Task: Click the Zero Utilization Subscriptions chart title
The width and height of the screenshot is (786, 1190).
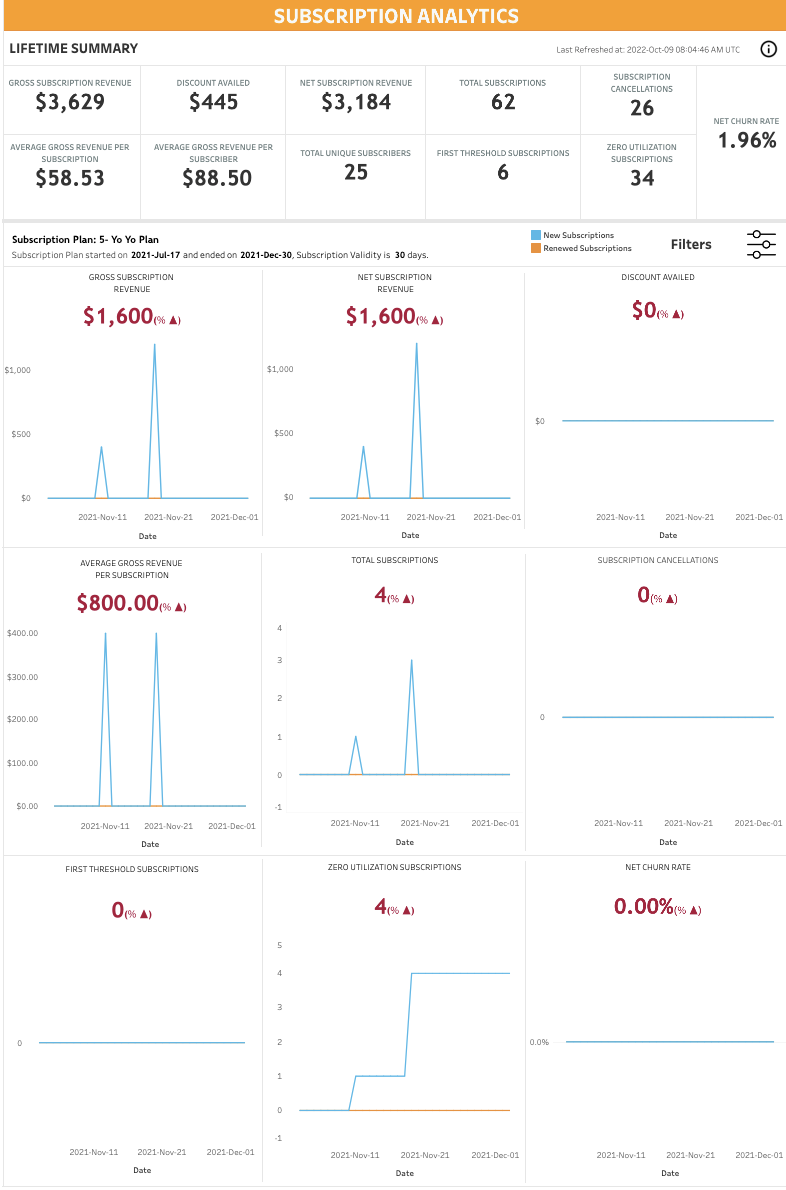Action: pos(395,867)
